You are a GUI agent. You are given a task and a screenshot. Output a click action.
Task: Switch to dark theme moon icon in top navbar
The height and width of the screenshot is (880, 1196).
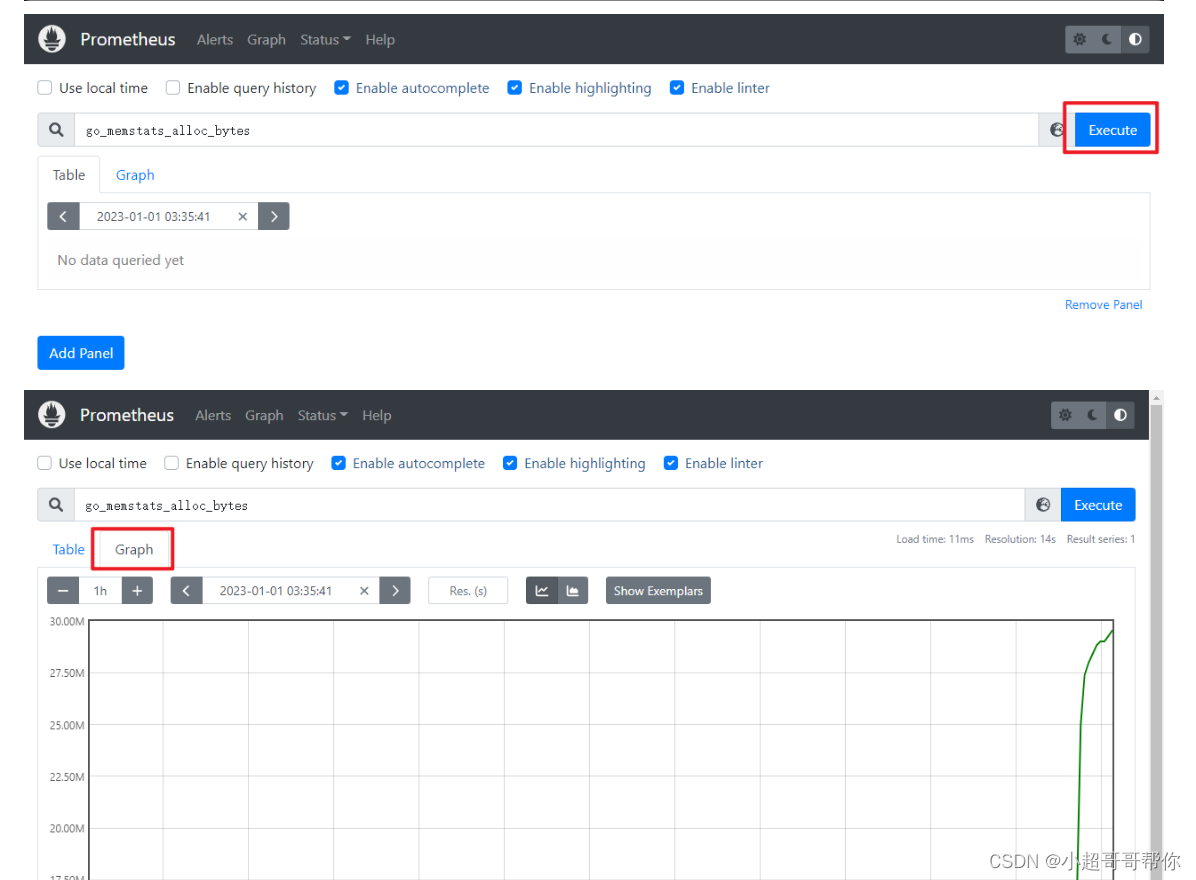(x=1107, y=39)
